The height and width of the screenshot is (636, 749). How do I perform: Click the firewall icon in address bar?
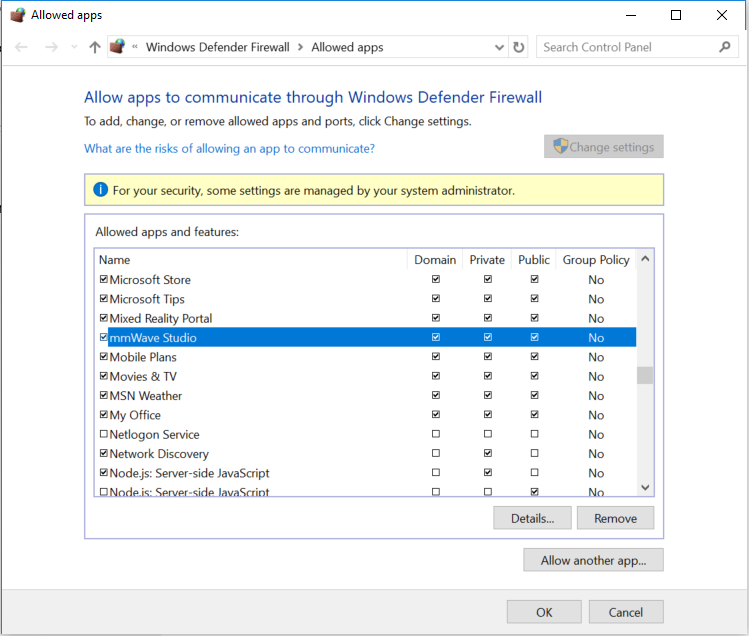pos(117,46)
